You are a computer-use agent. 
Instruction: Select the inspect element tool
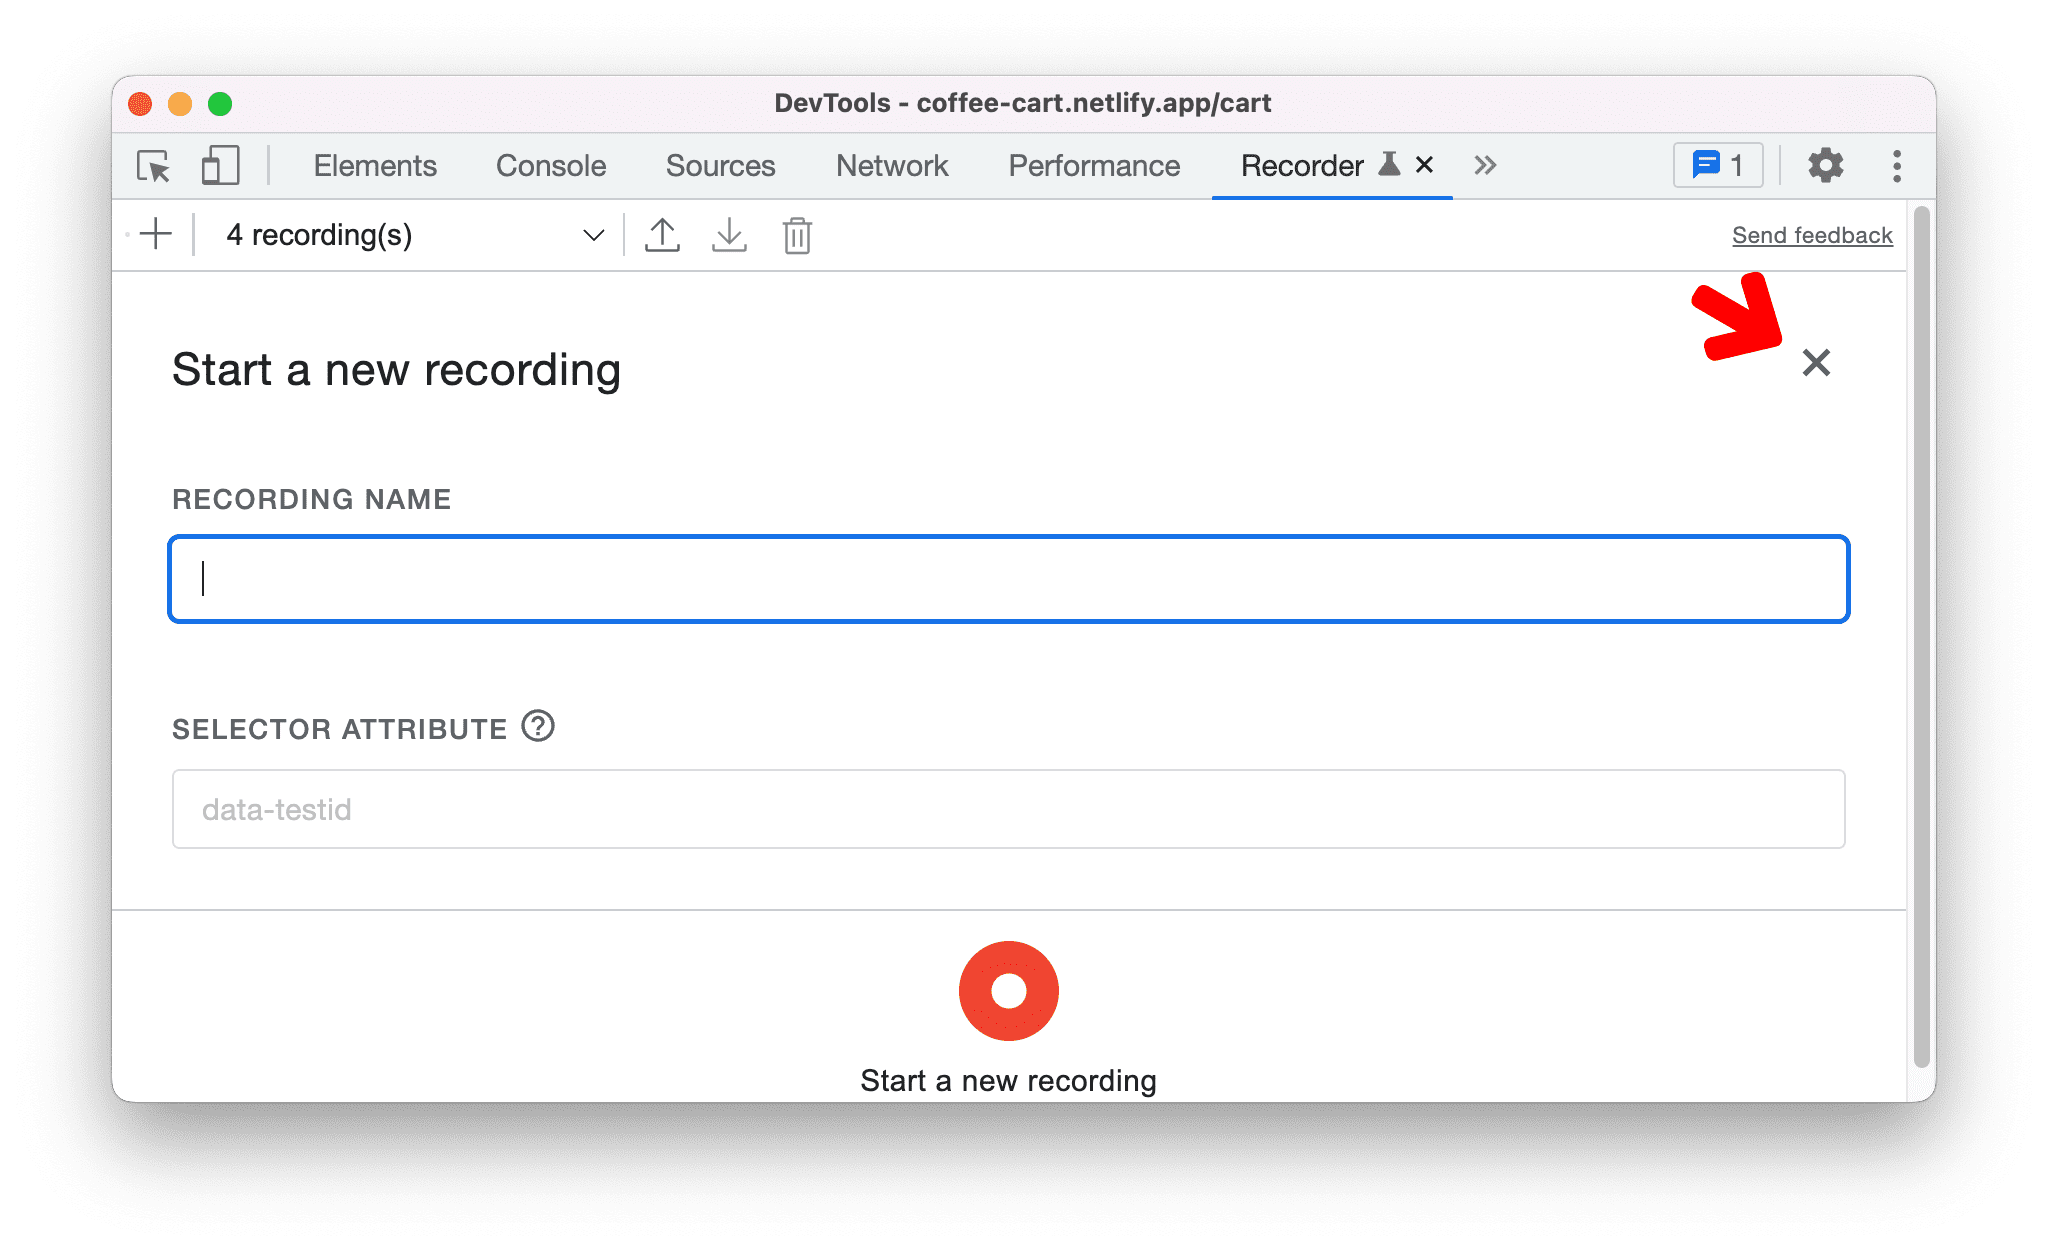(152, 165)
